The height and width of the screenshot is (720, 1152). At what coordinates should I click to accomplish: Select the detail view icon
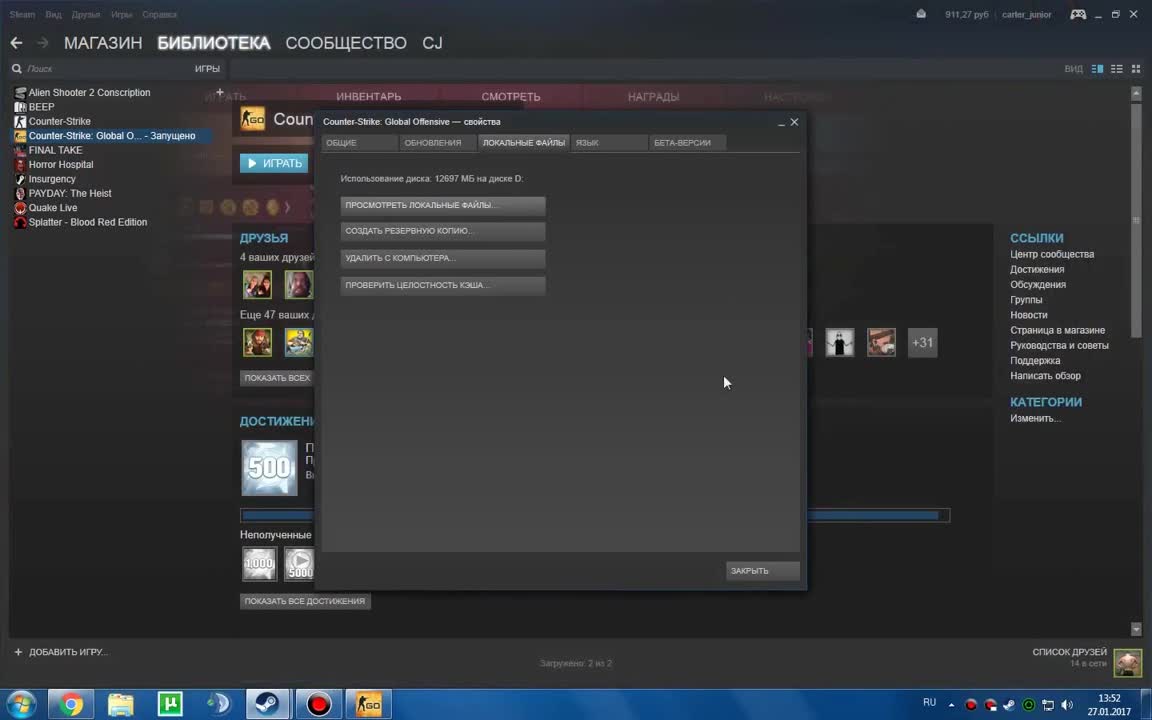click(1098, 69)
